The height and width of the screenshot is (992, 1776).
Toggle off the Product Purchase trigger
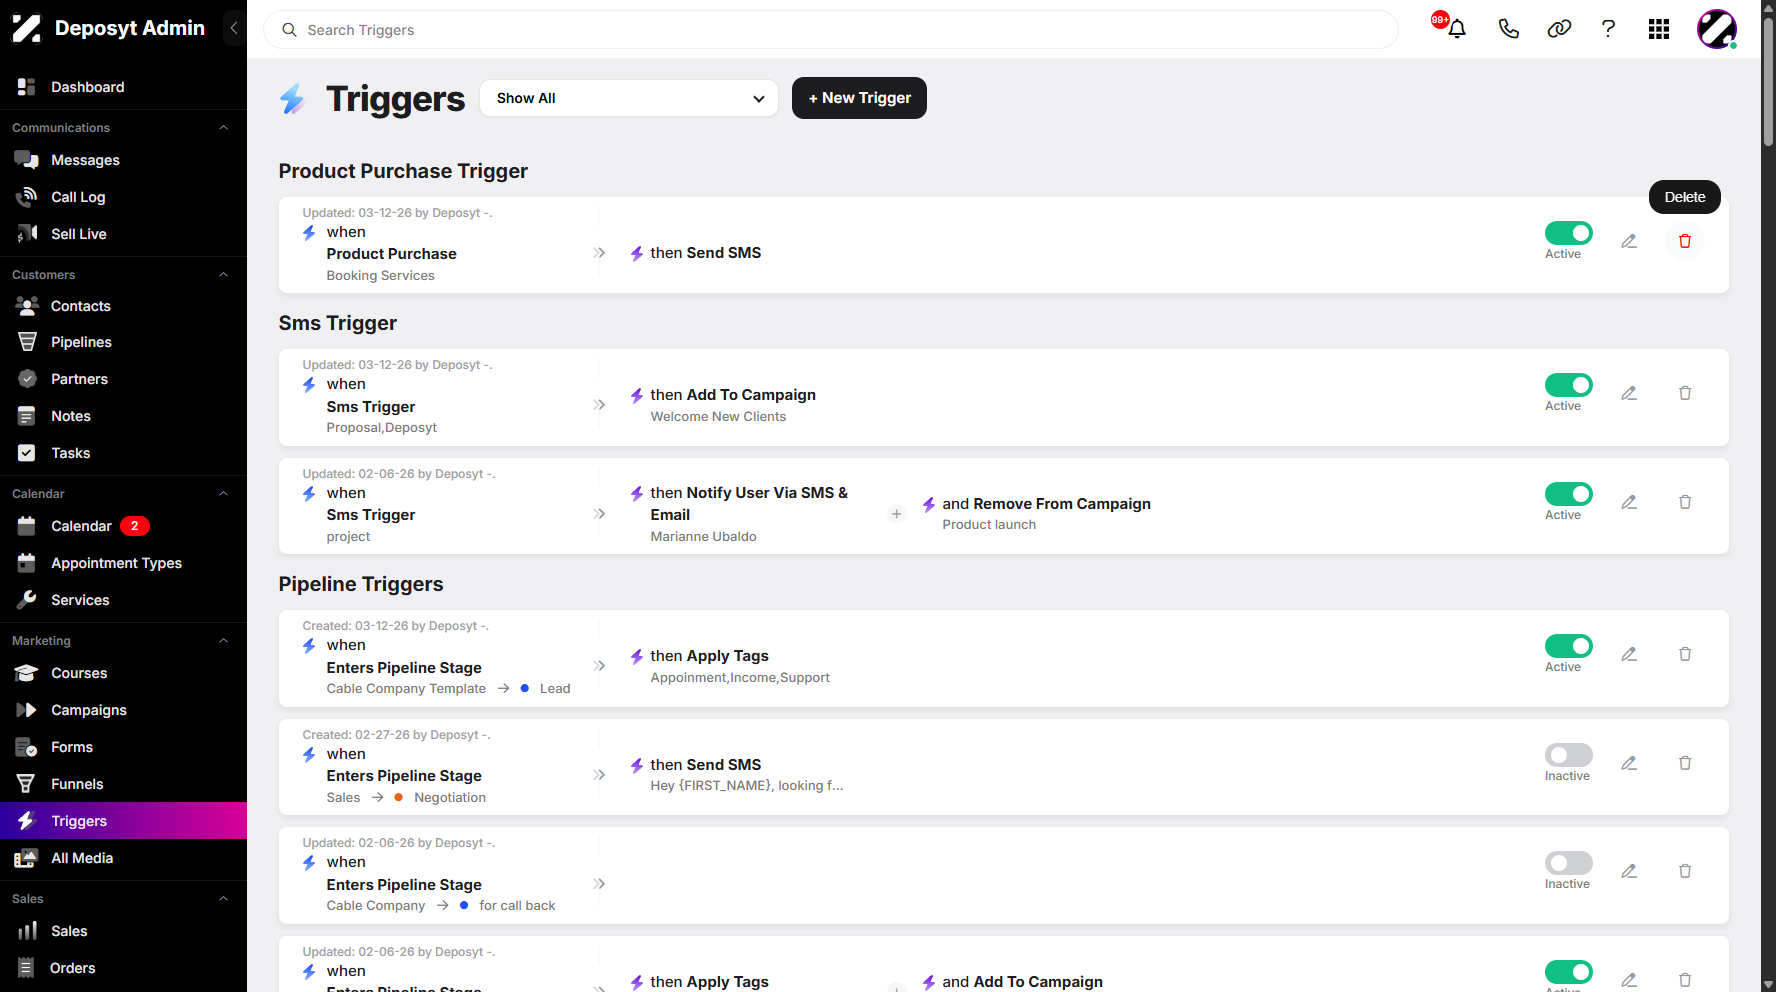pos(1569,233)
